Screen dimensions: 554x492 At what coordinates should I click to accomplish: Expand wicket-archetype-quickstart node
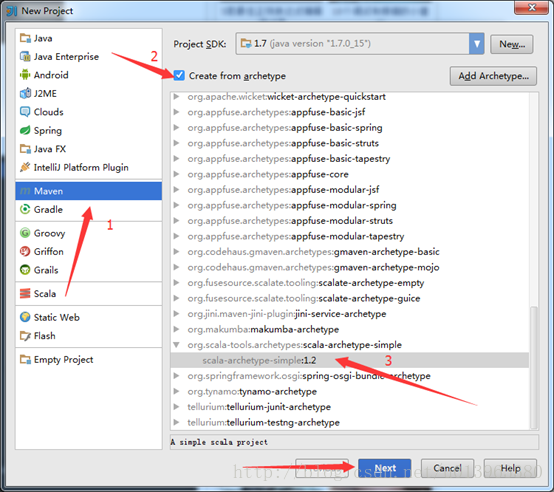tap(176, 96)
